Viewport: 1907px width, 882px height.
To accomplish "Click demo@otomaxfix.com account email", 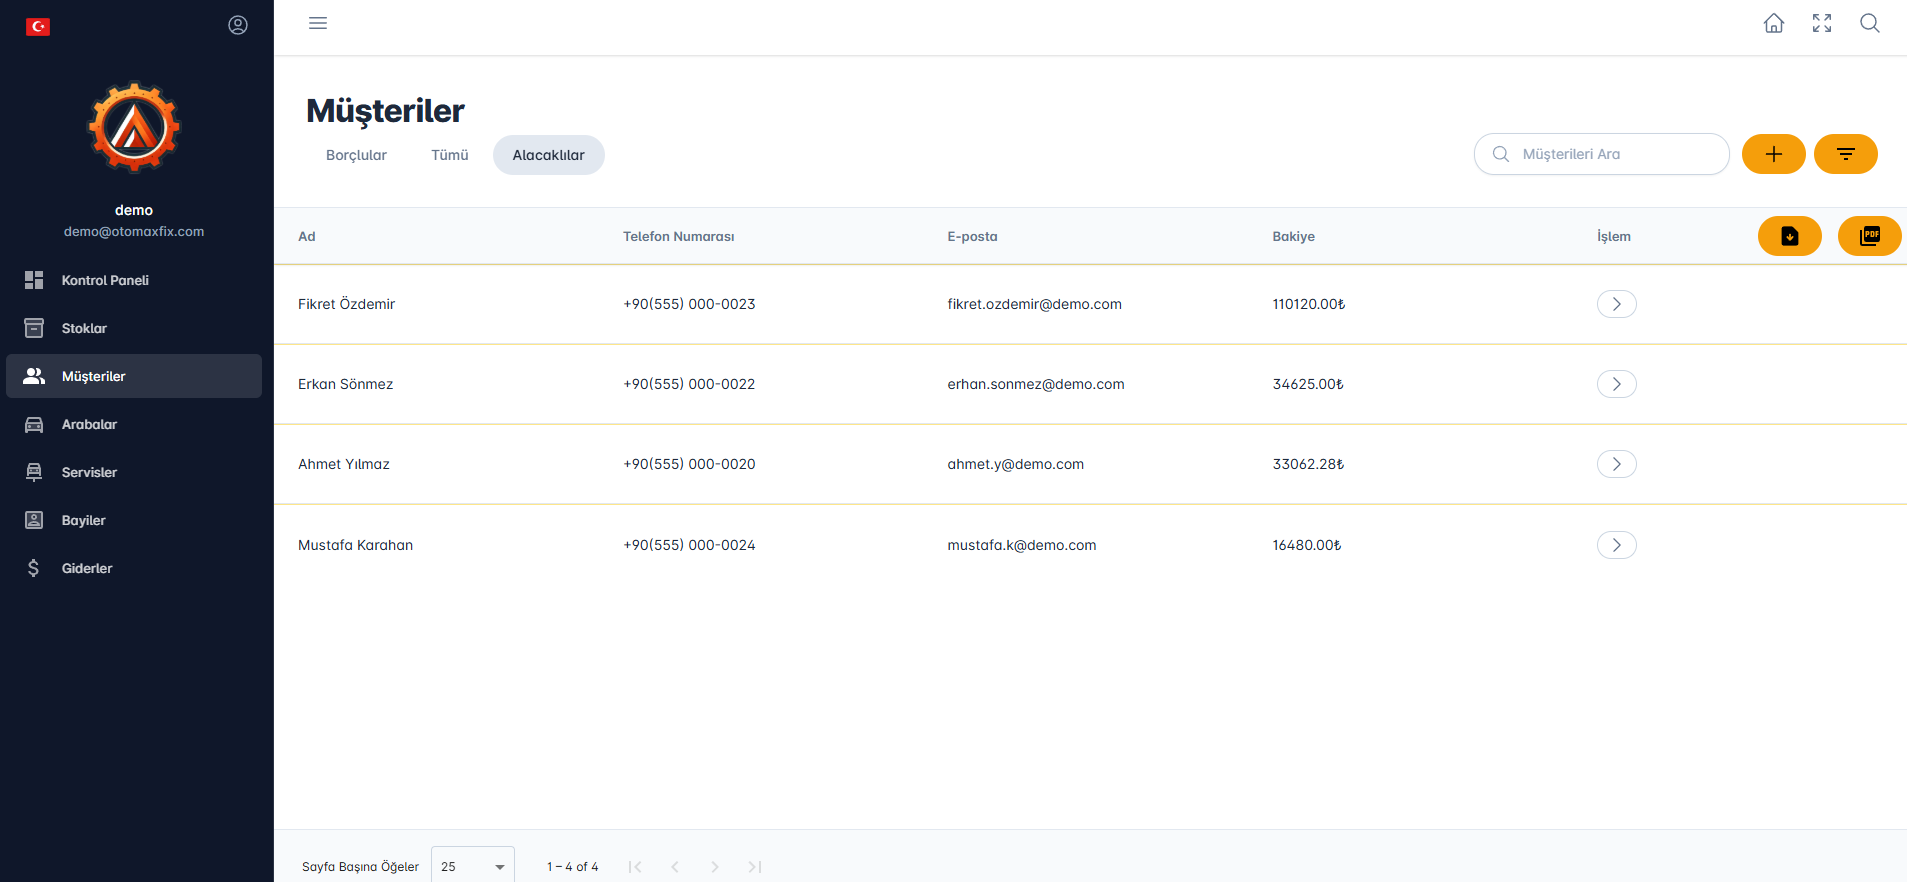I will [134, 231].
